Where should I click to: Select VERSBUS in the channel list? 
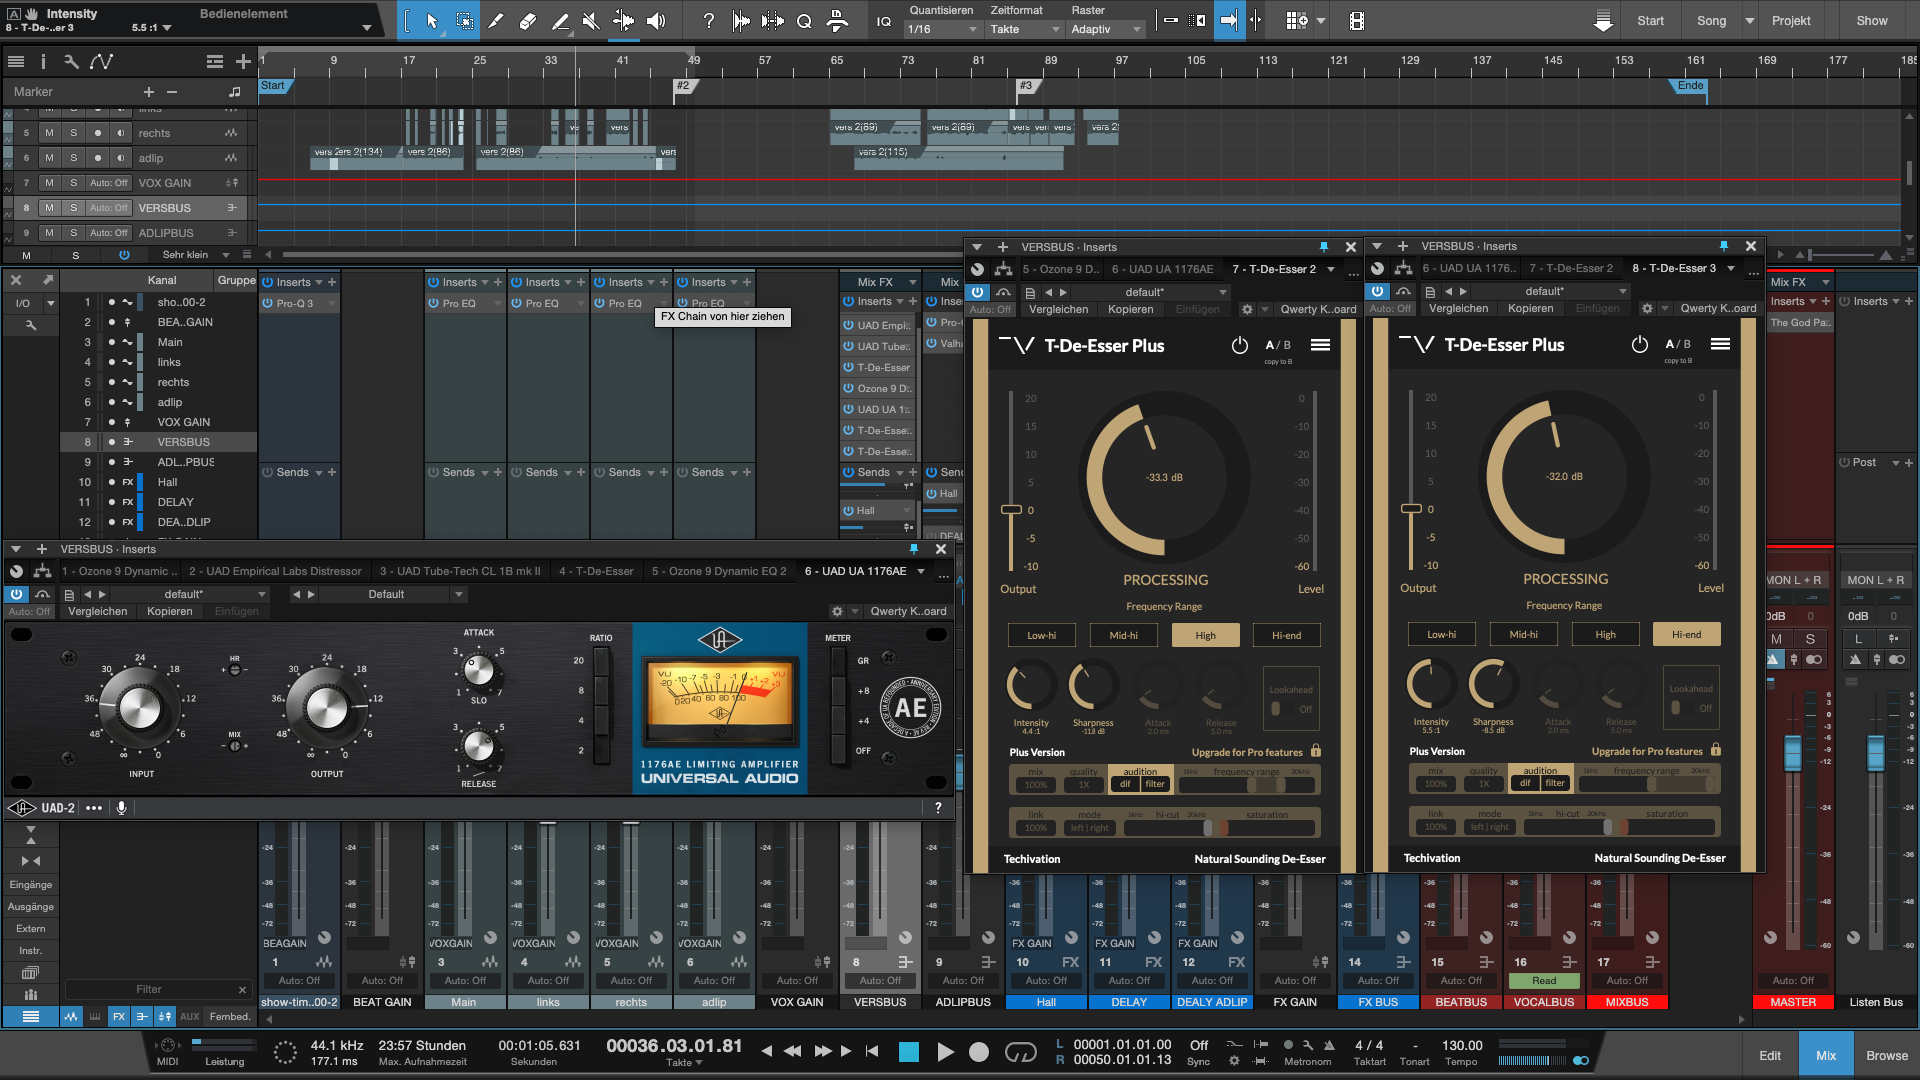pos(183,442)
